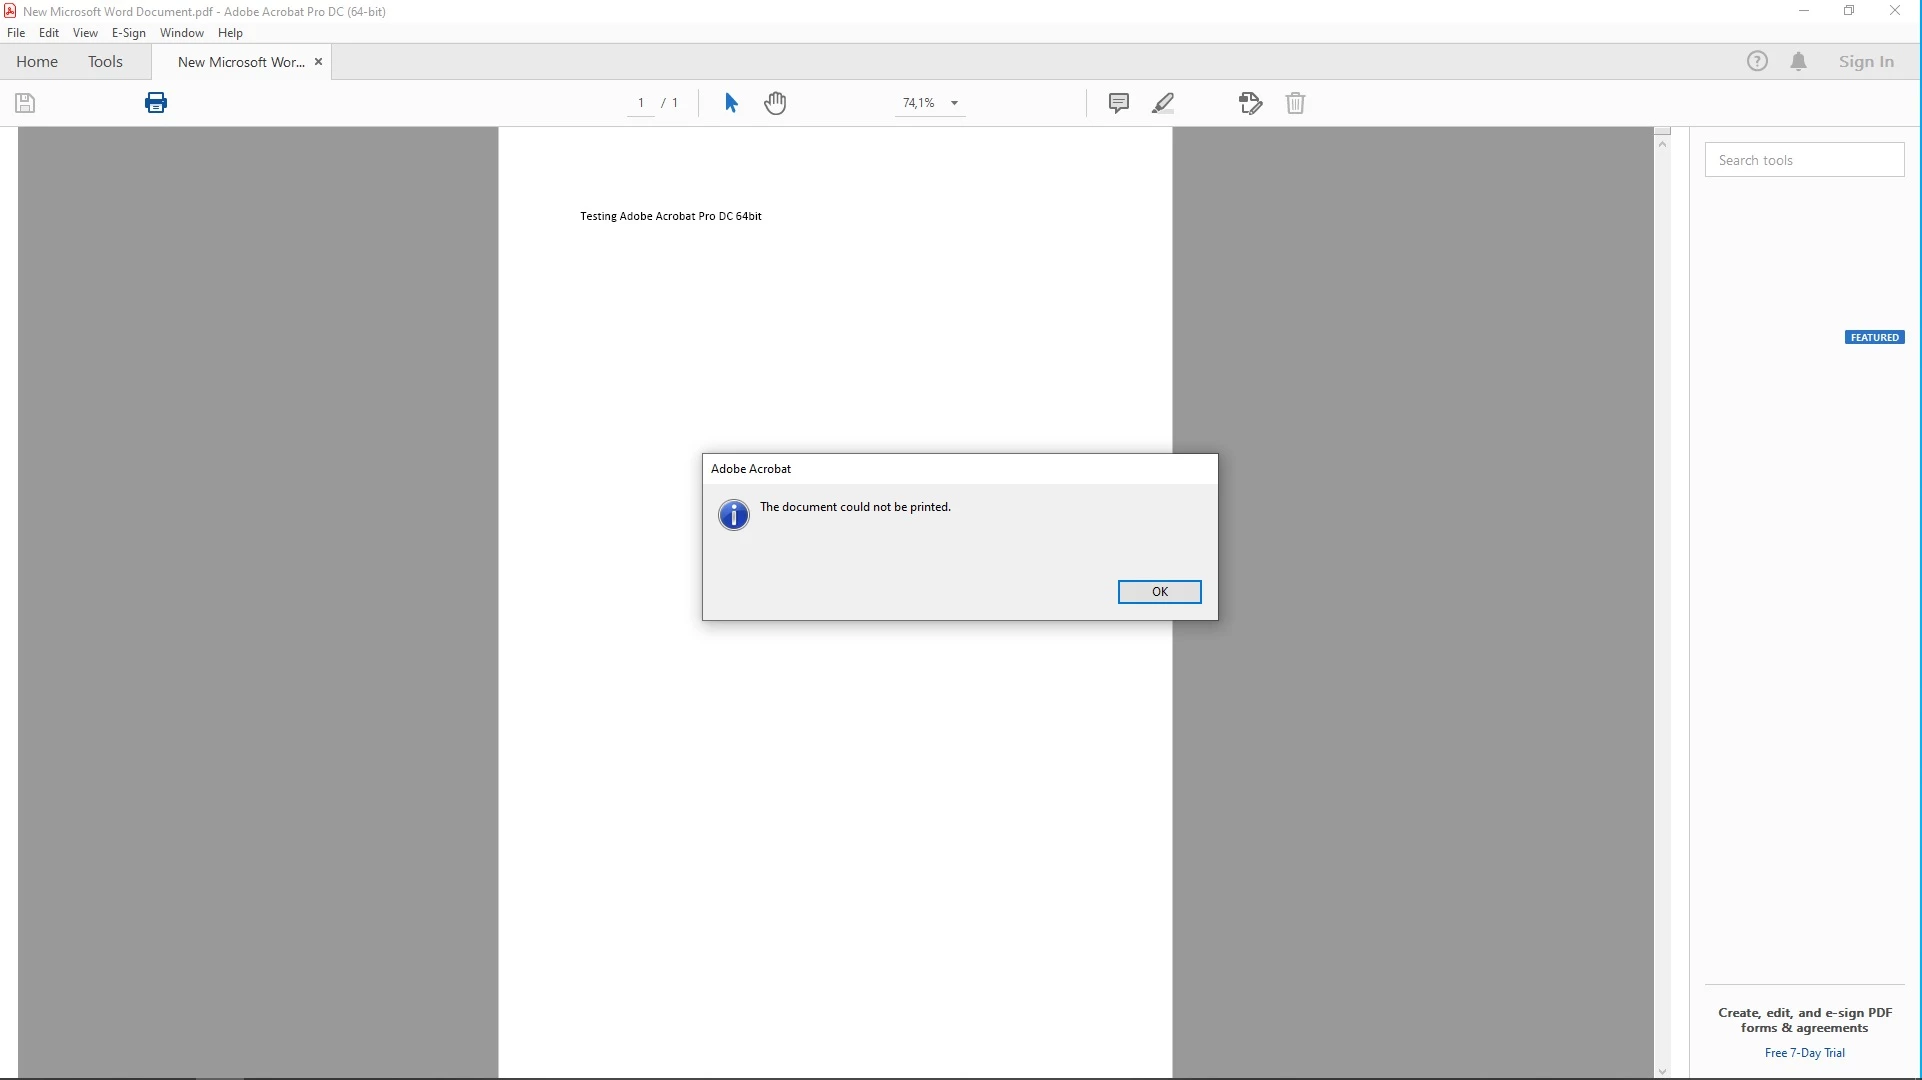Screen dimensions: 1922x1080
Task: Open the stamp tool icon
Action: click(x=1250, y=103)
